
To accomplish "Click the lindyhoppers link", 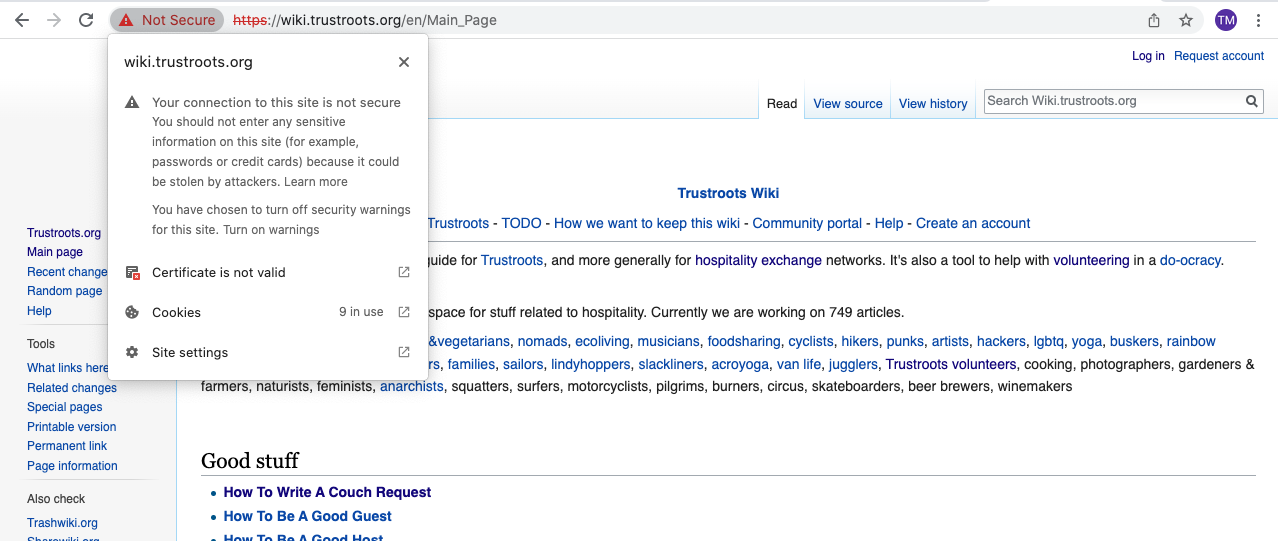I will [591, 364].
